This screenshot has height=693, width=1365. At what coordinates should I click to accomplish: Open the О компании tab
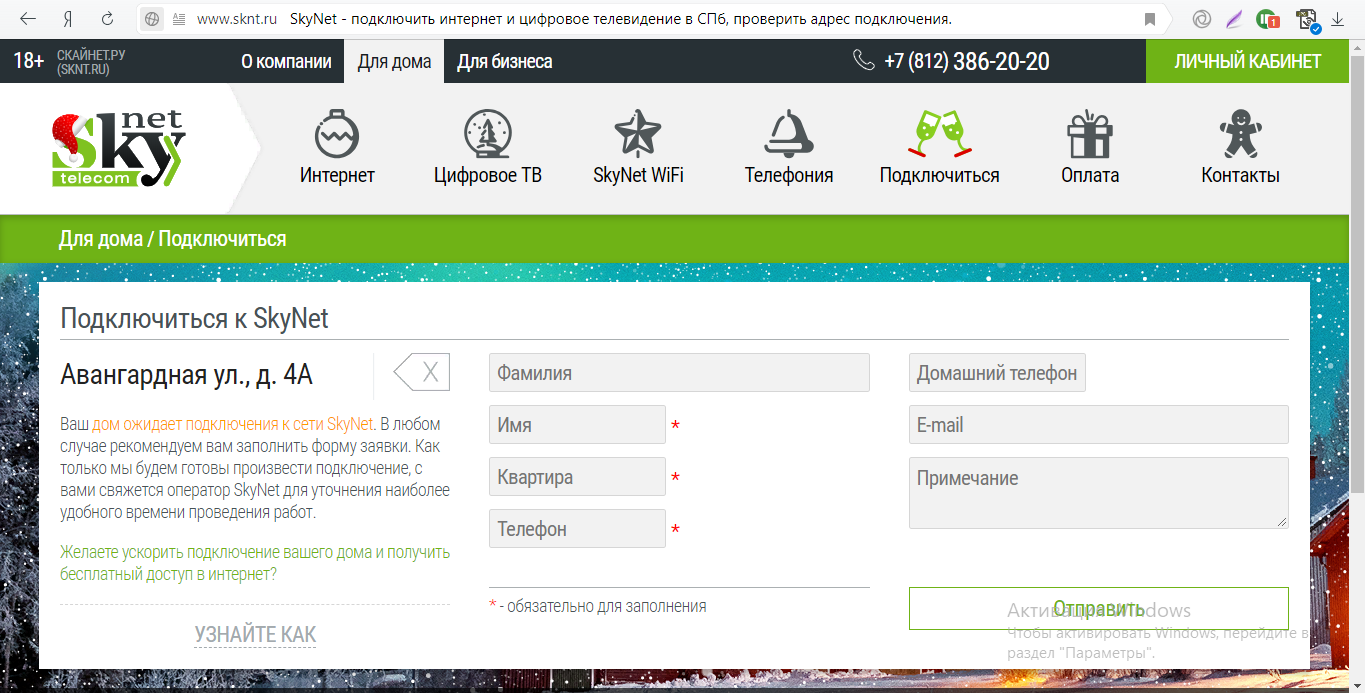286,61
